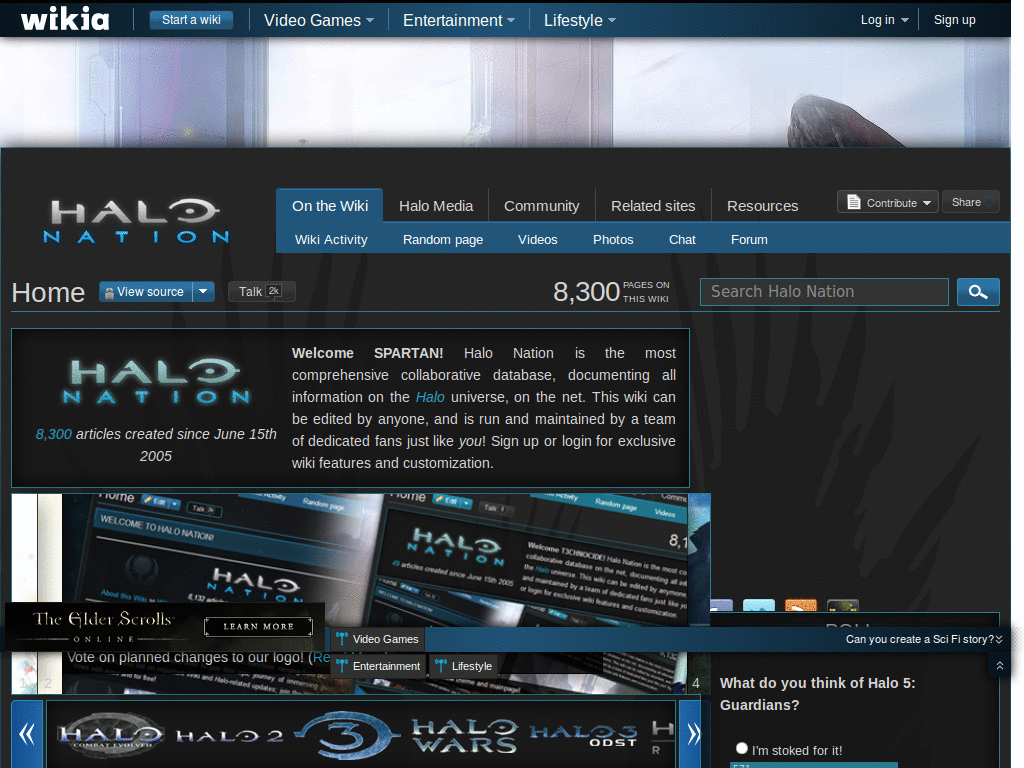Viewport: 1024px width, 768px height.
Task: Click the Start a wiki button
Action: (x=191, y=19)
